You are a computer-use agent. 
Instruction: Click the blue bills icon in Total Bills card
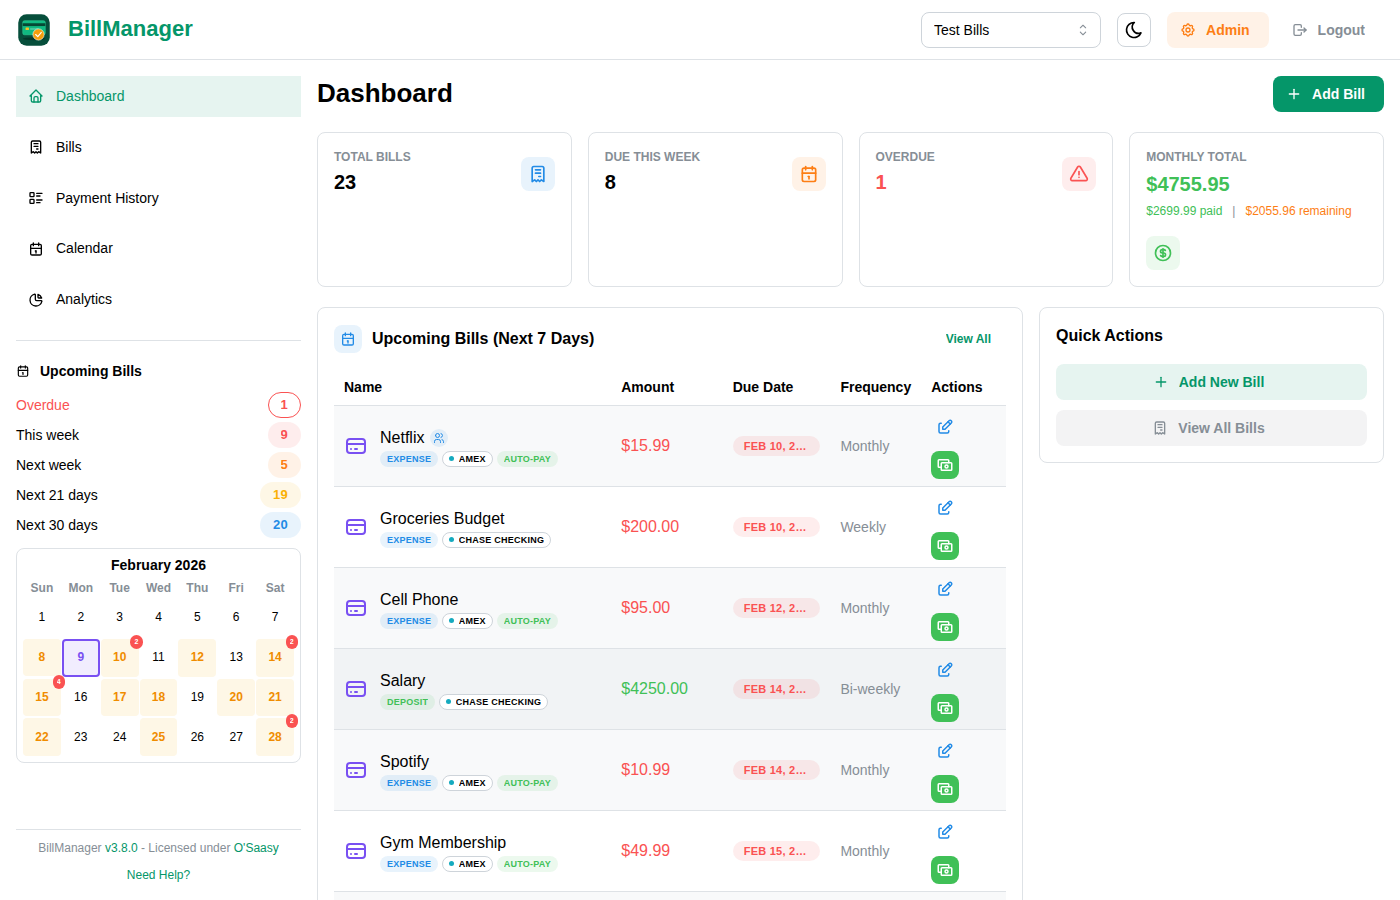[x=538, y=173]
